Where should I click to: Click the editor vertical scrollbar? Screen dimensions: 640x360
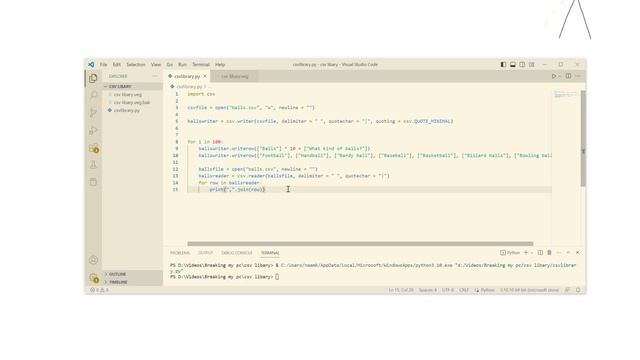pos(583,139)
